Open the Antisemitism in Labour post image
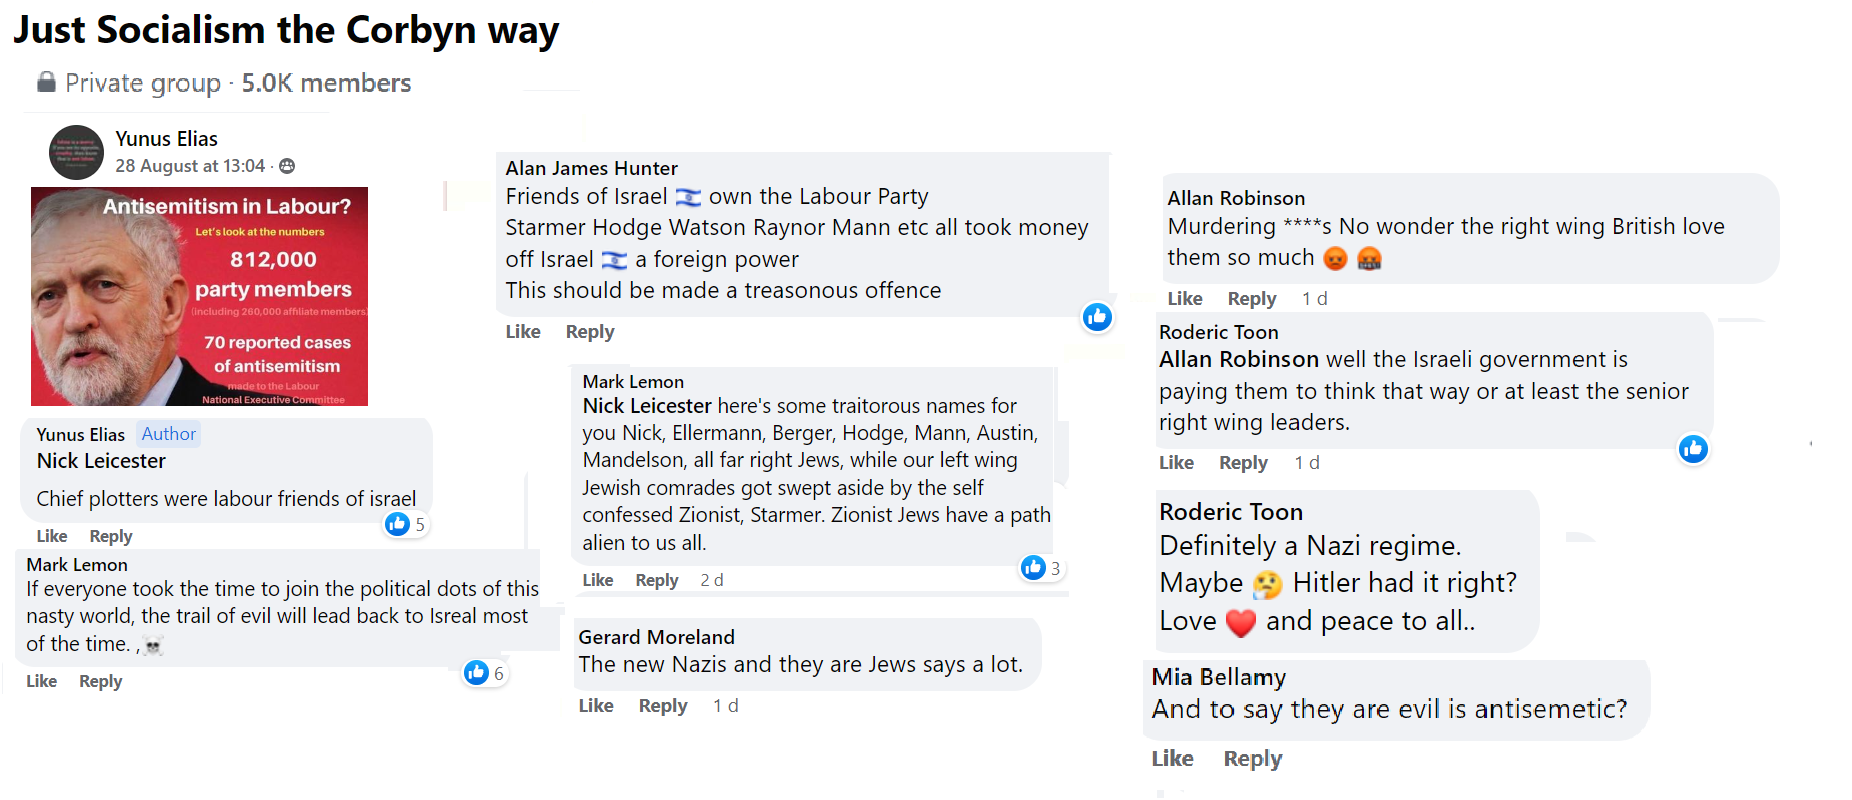The image size is (1852, 800). pos(199,296)
